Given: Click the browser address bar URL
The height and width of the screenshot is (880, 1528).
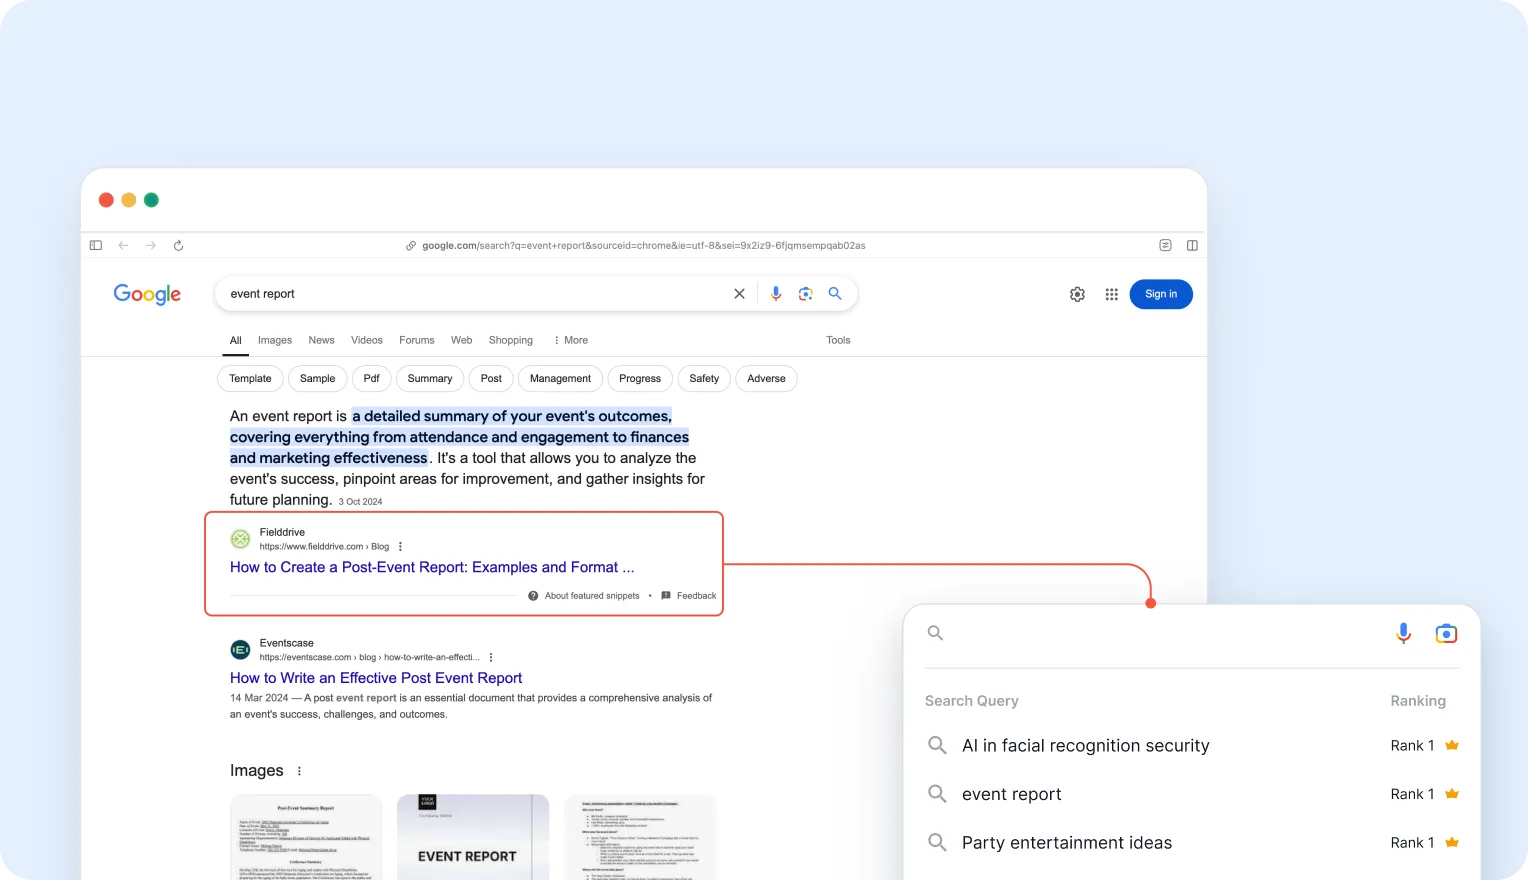Looking at the screenshot, I should [x=643, y=245].
